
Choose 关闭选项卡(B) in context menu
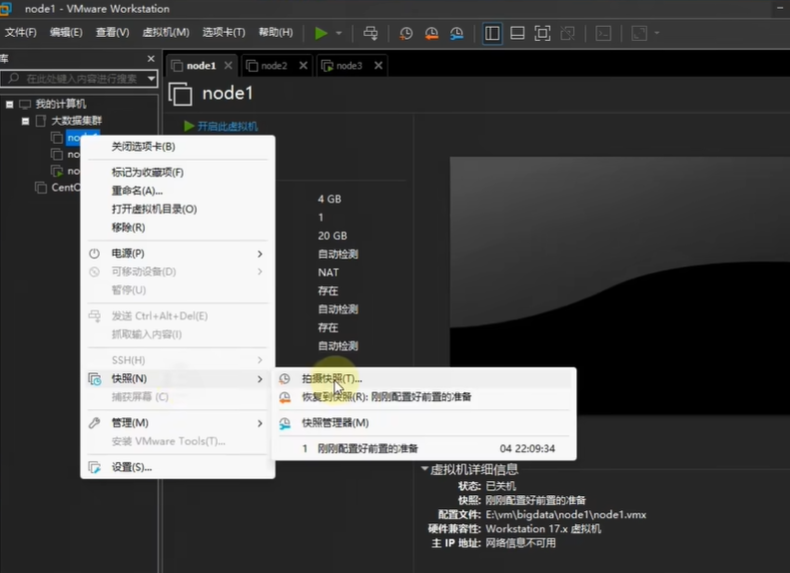178,147
